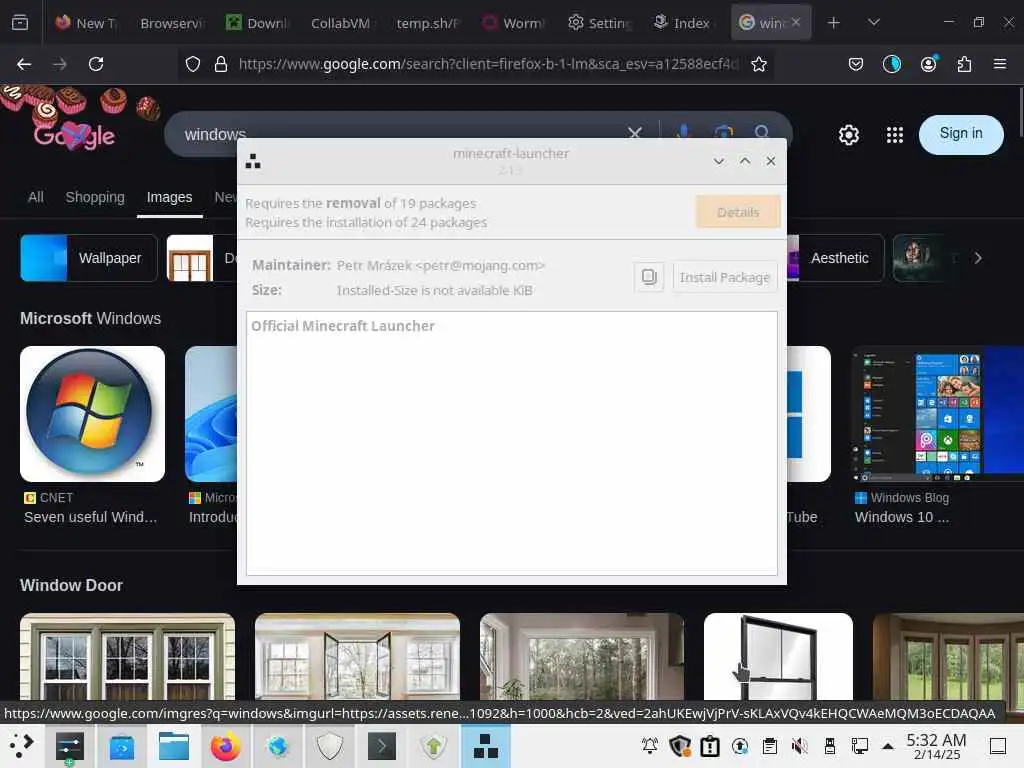Reload the current page
1024x768 pixels.
[96, 64]
